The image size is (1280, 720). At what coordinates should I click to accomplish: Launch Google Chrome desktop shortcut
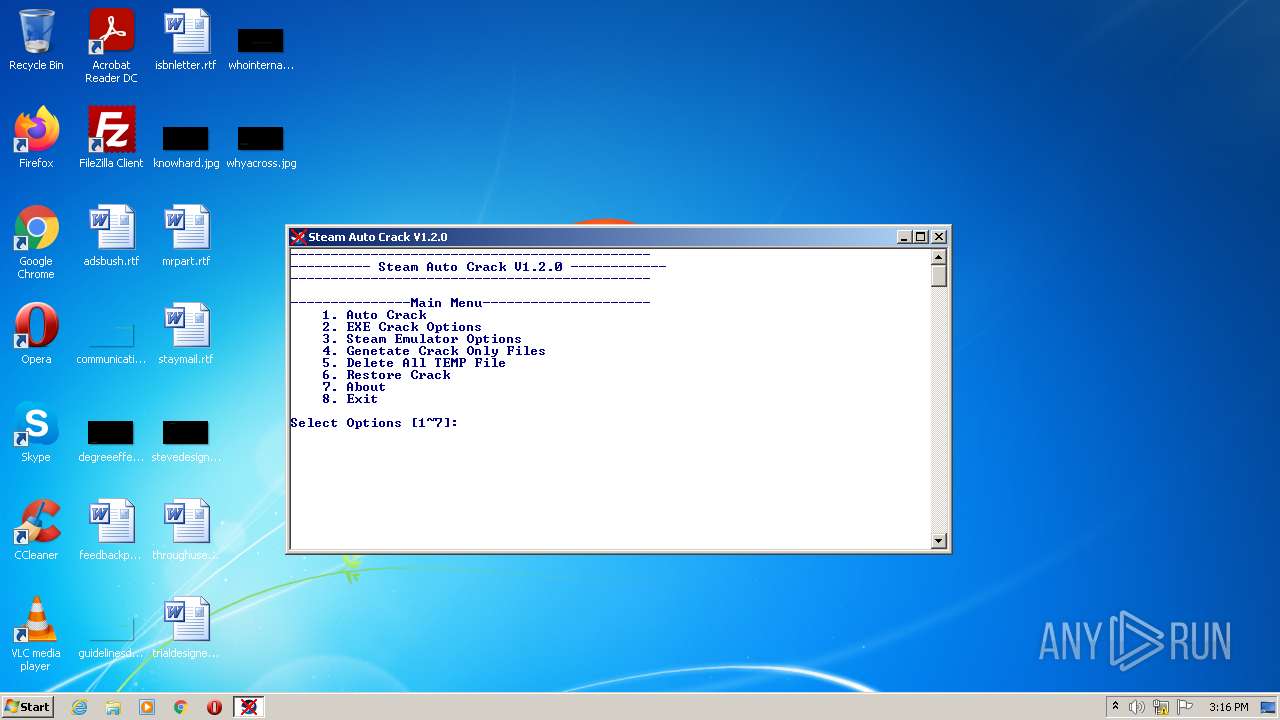point(36,242)
